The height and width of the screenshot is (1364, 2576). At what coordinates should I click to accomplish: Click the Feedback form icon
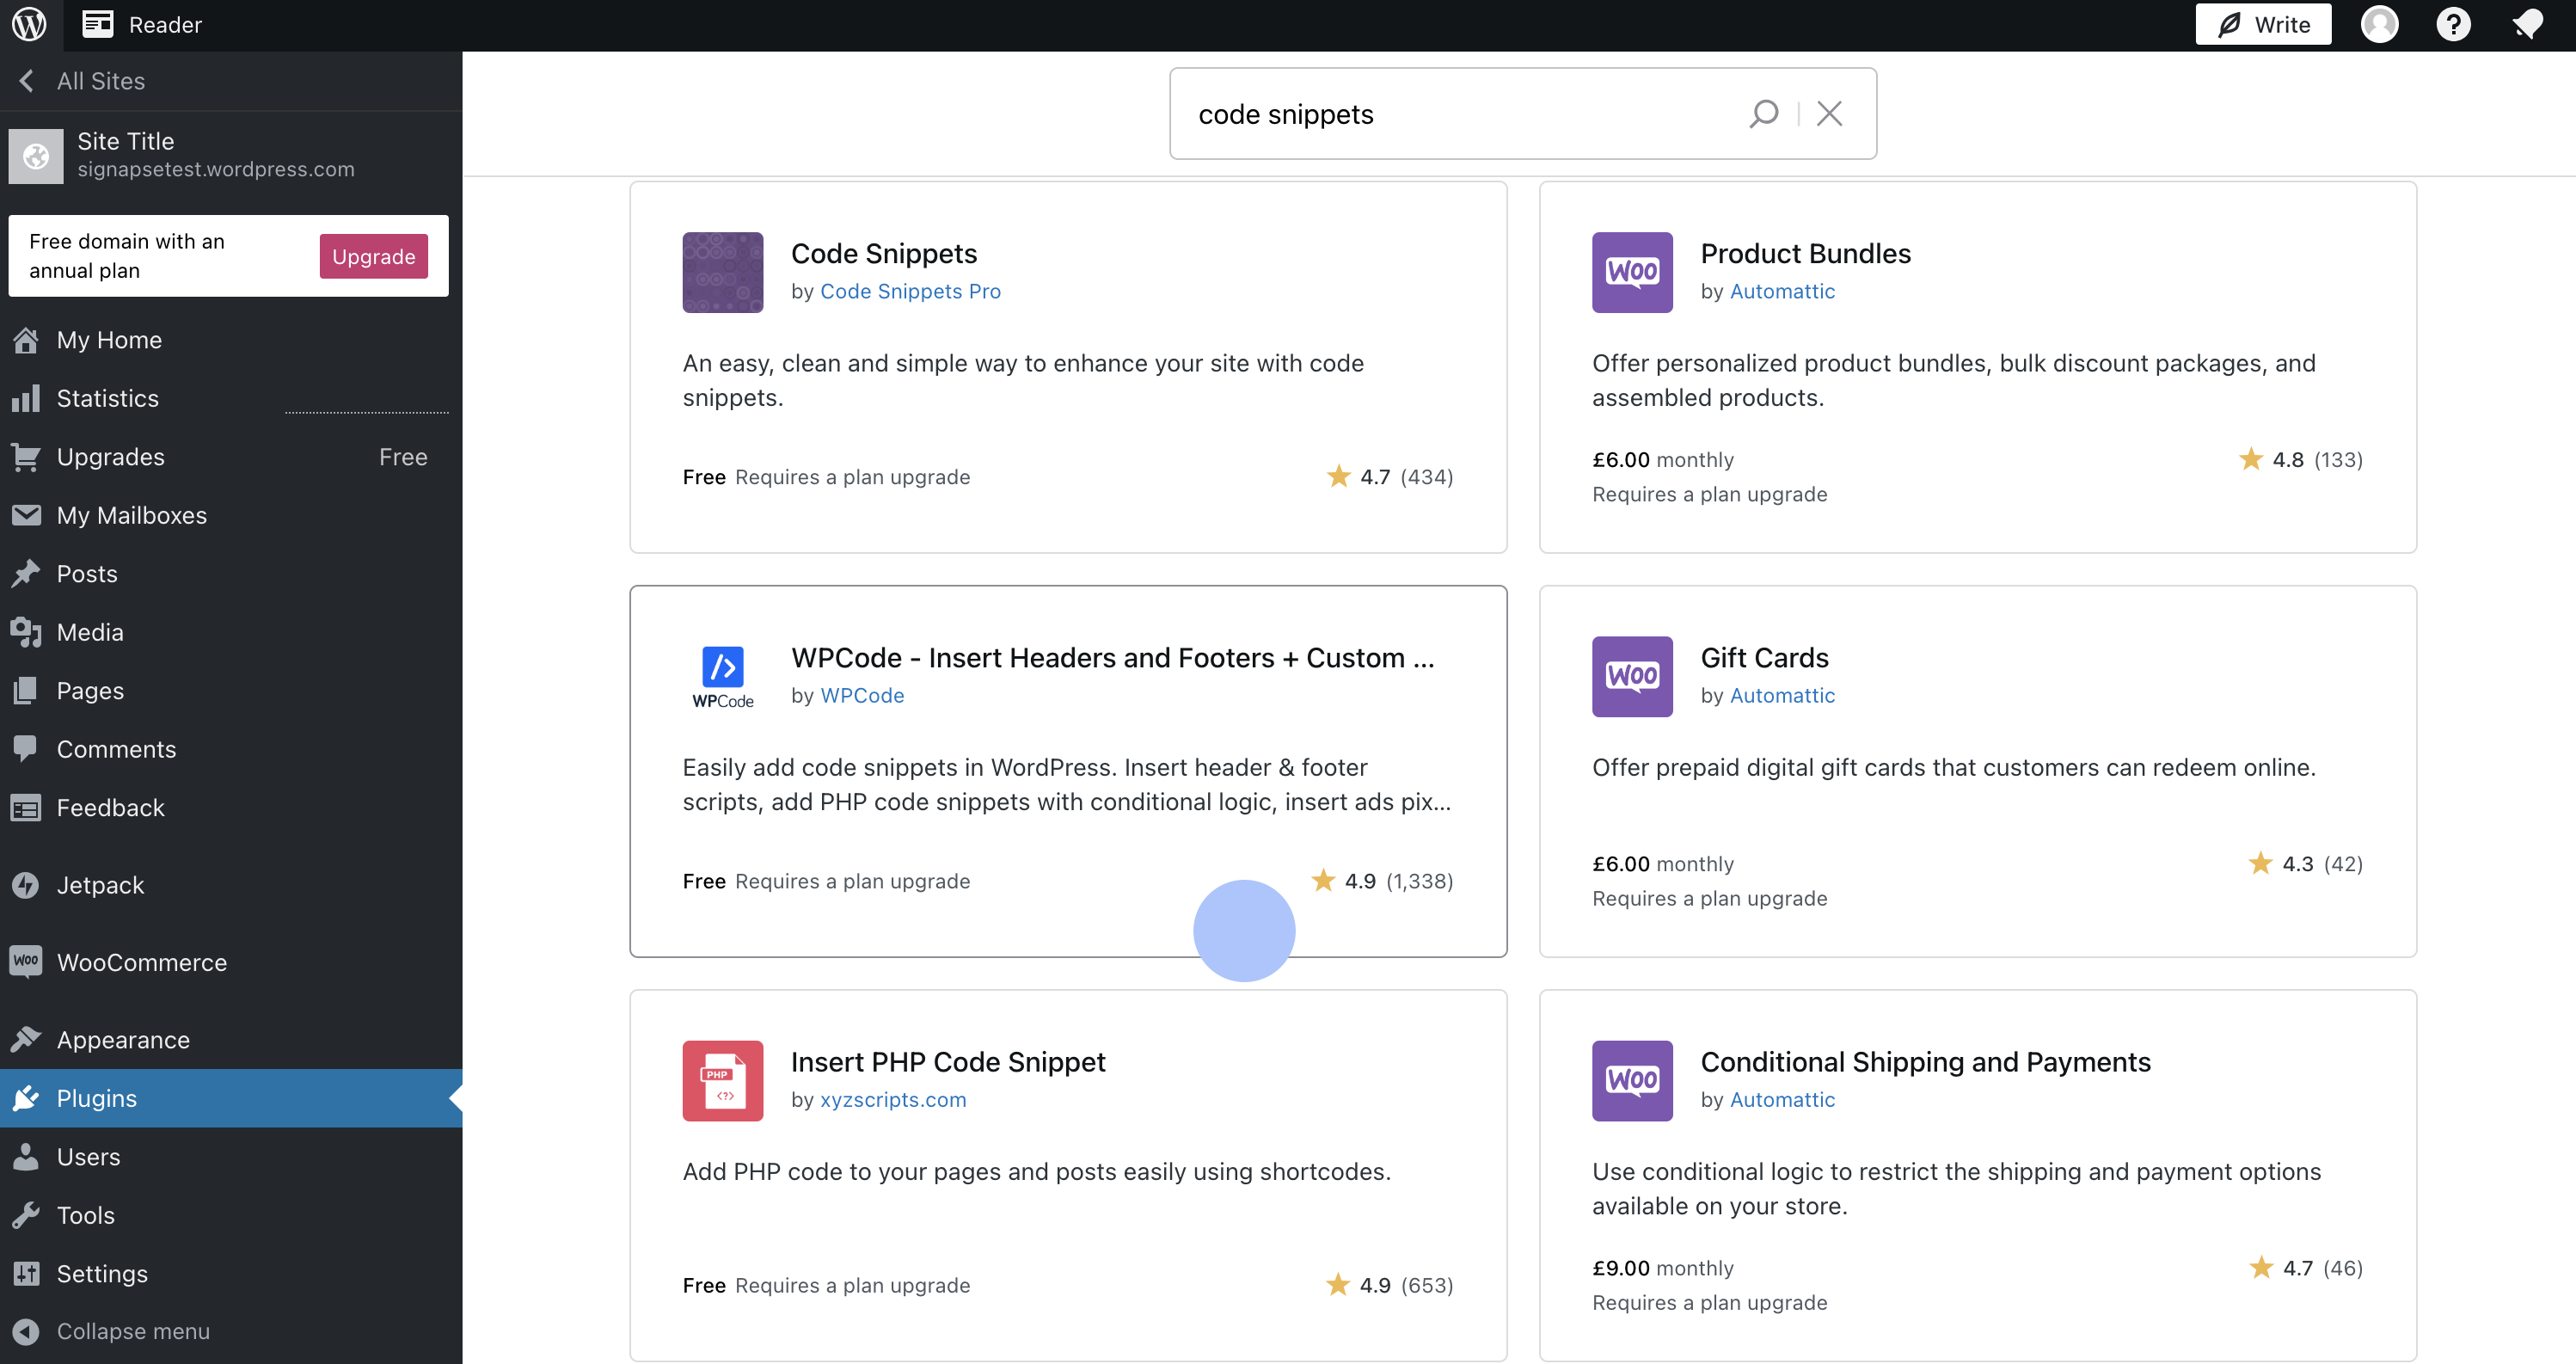(26, 808)
